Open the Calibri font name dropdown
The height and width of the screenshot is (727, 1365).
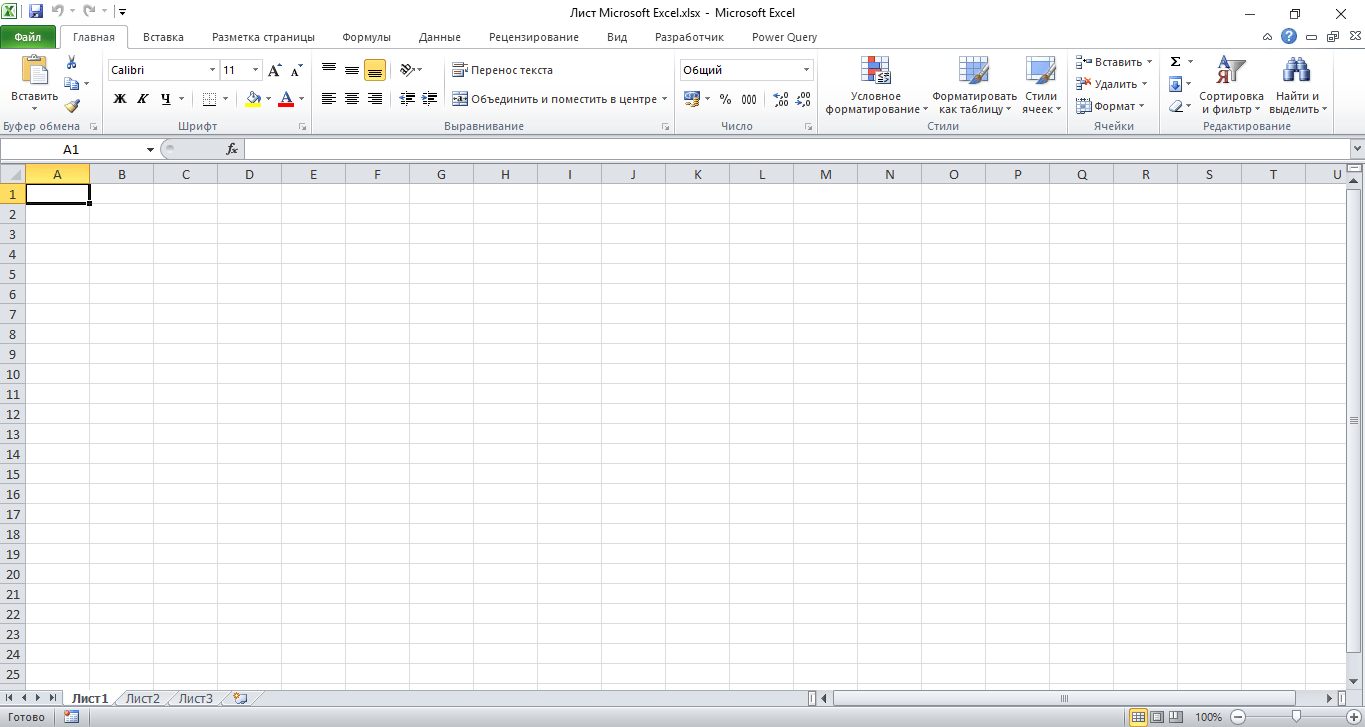click(212, 71)
